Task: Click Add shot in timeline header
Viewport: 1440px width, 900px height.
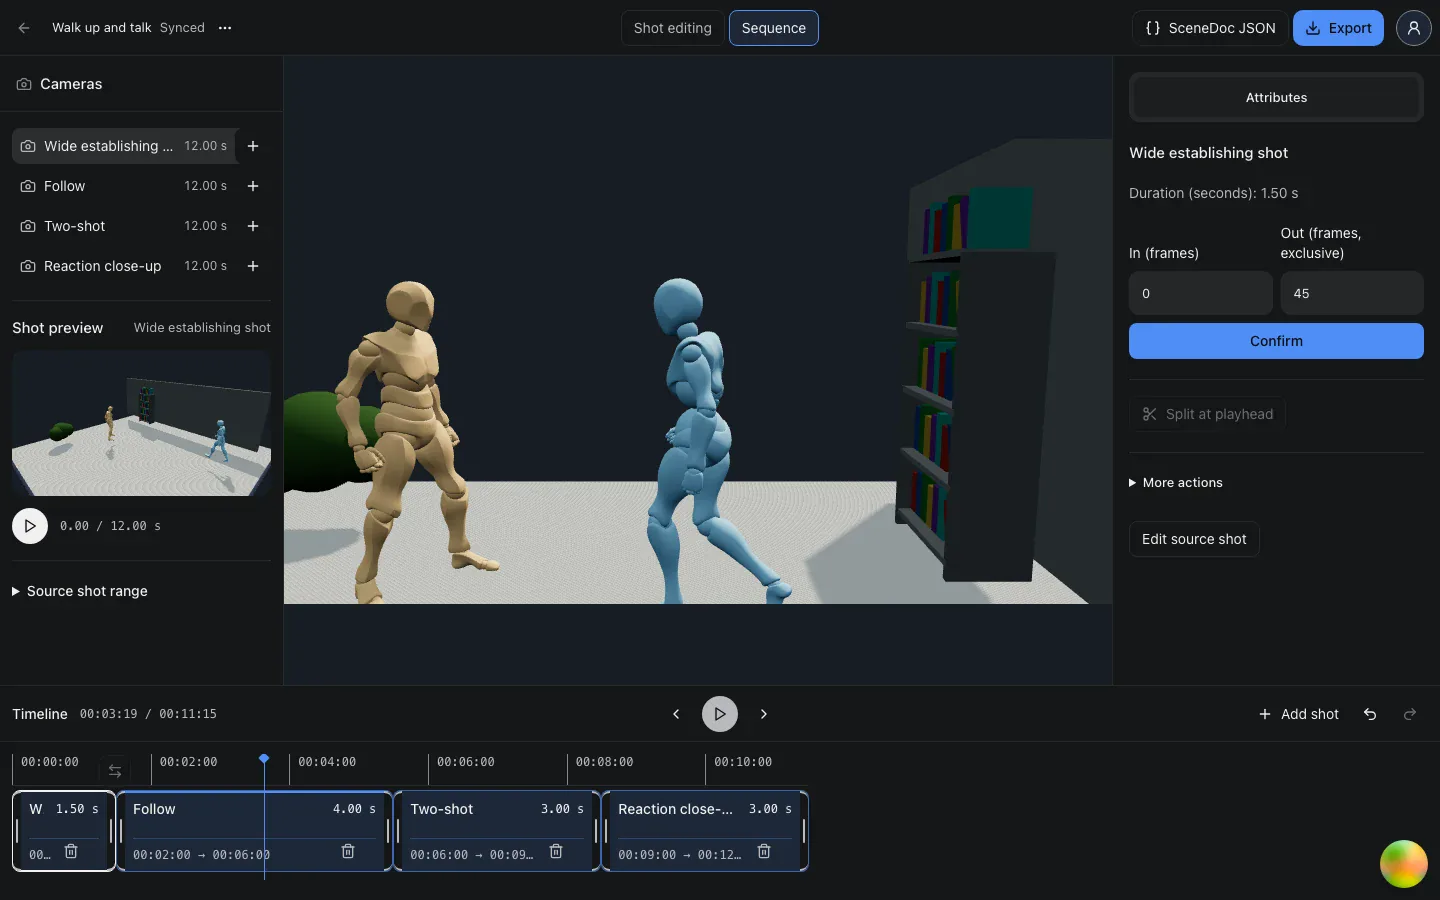Action: pyautogui.click(x=1298, y=714)
